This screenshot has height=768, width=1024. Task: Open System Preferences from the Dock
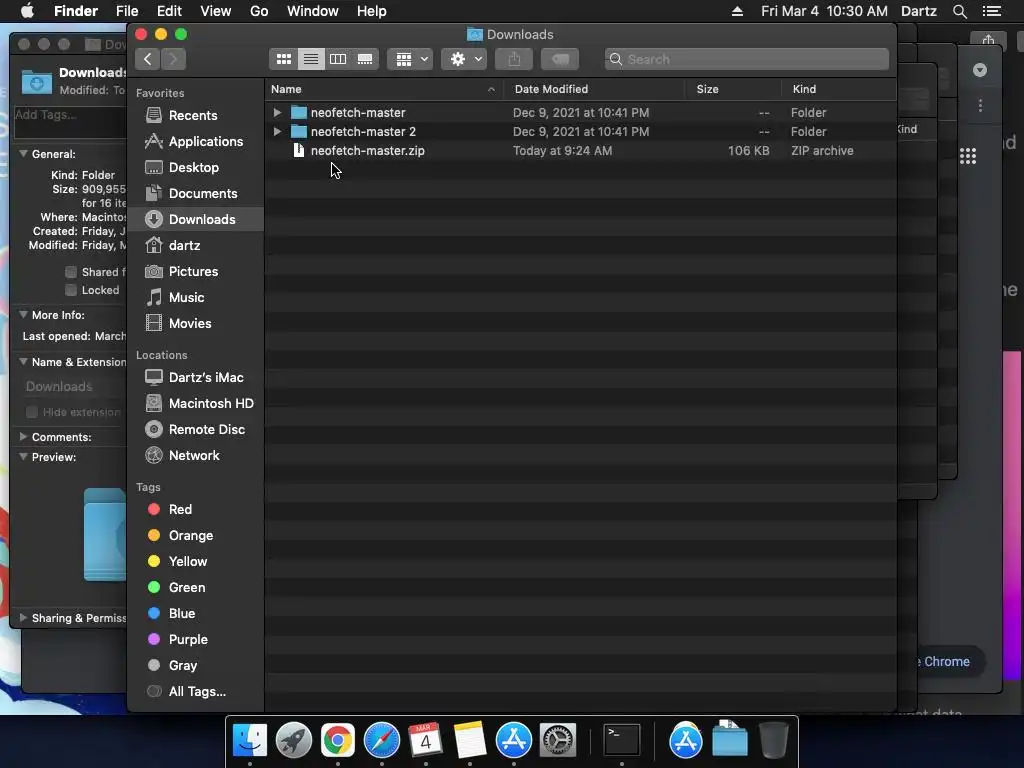[557, 740]
